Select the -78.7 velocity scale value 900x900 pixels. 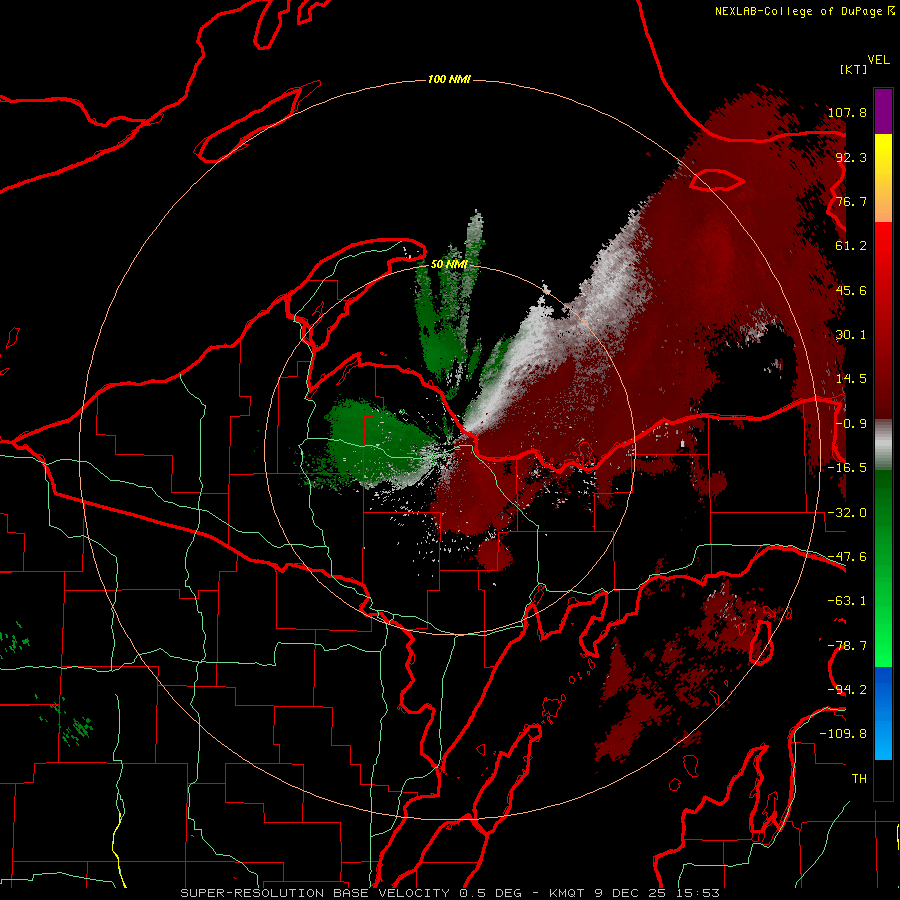[847, 646]
